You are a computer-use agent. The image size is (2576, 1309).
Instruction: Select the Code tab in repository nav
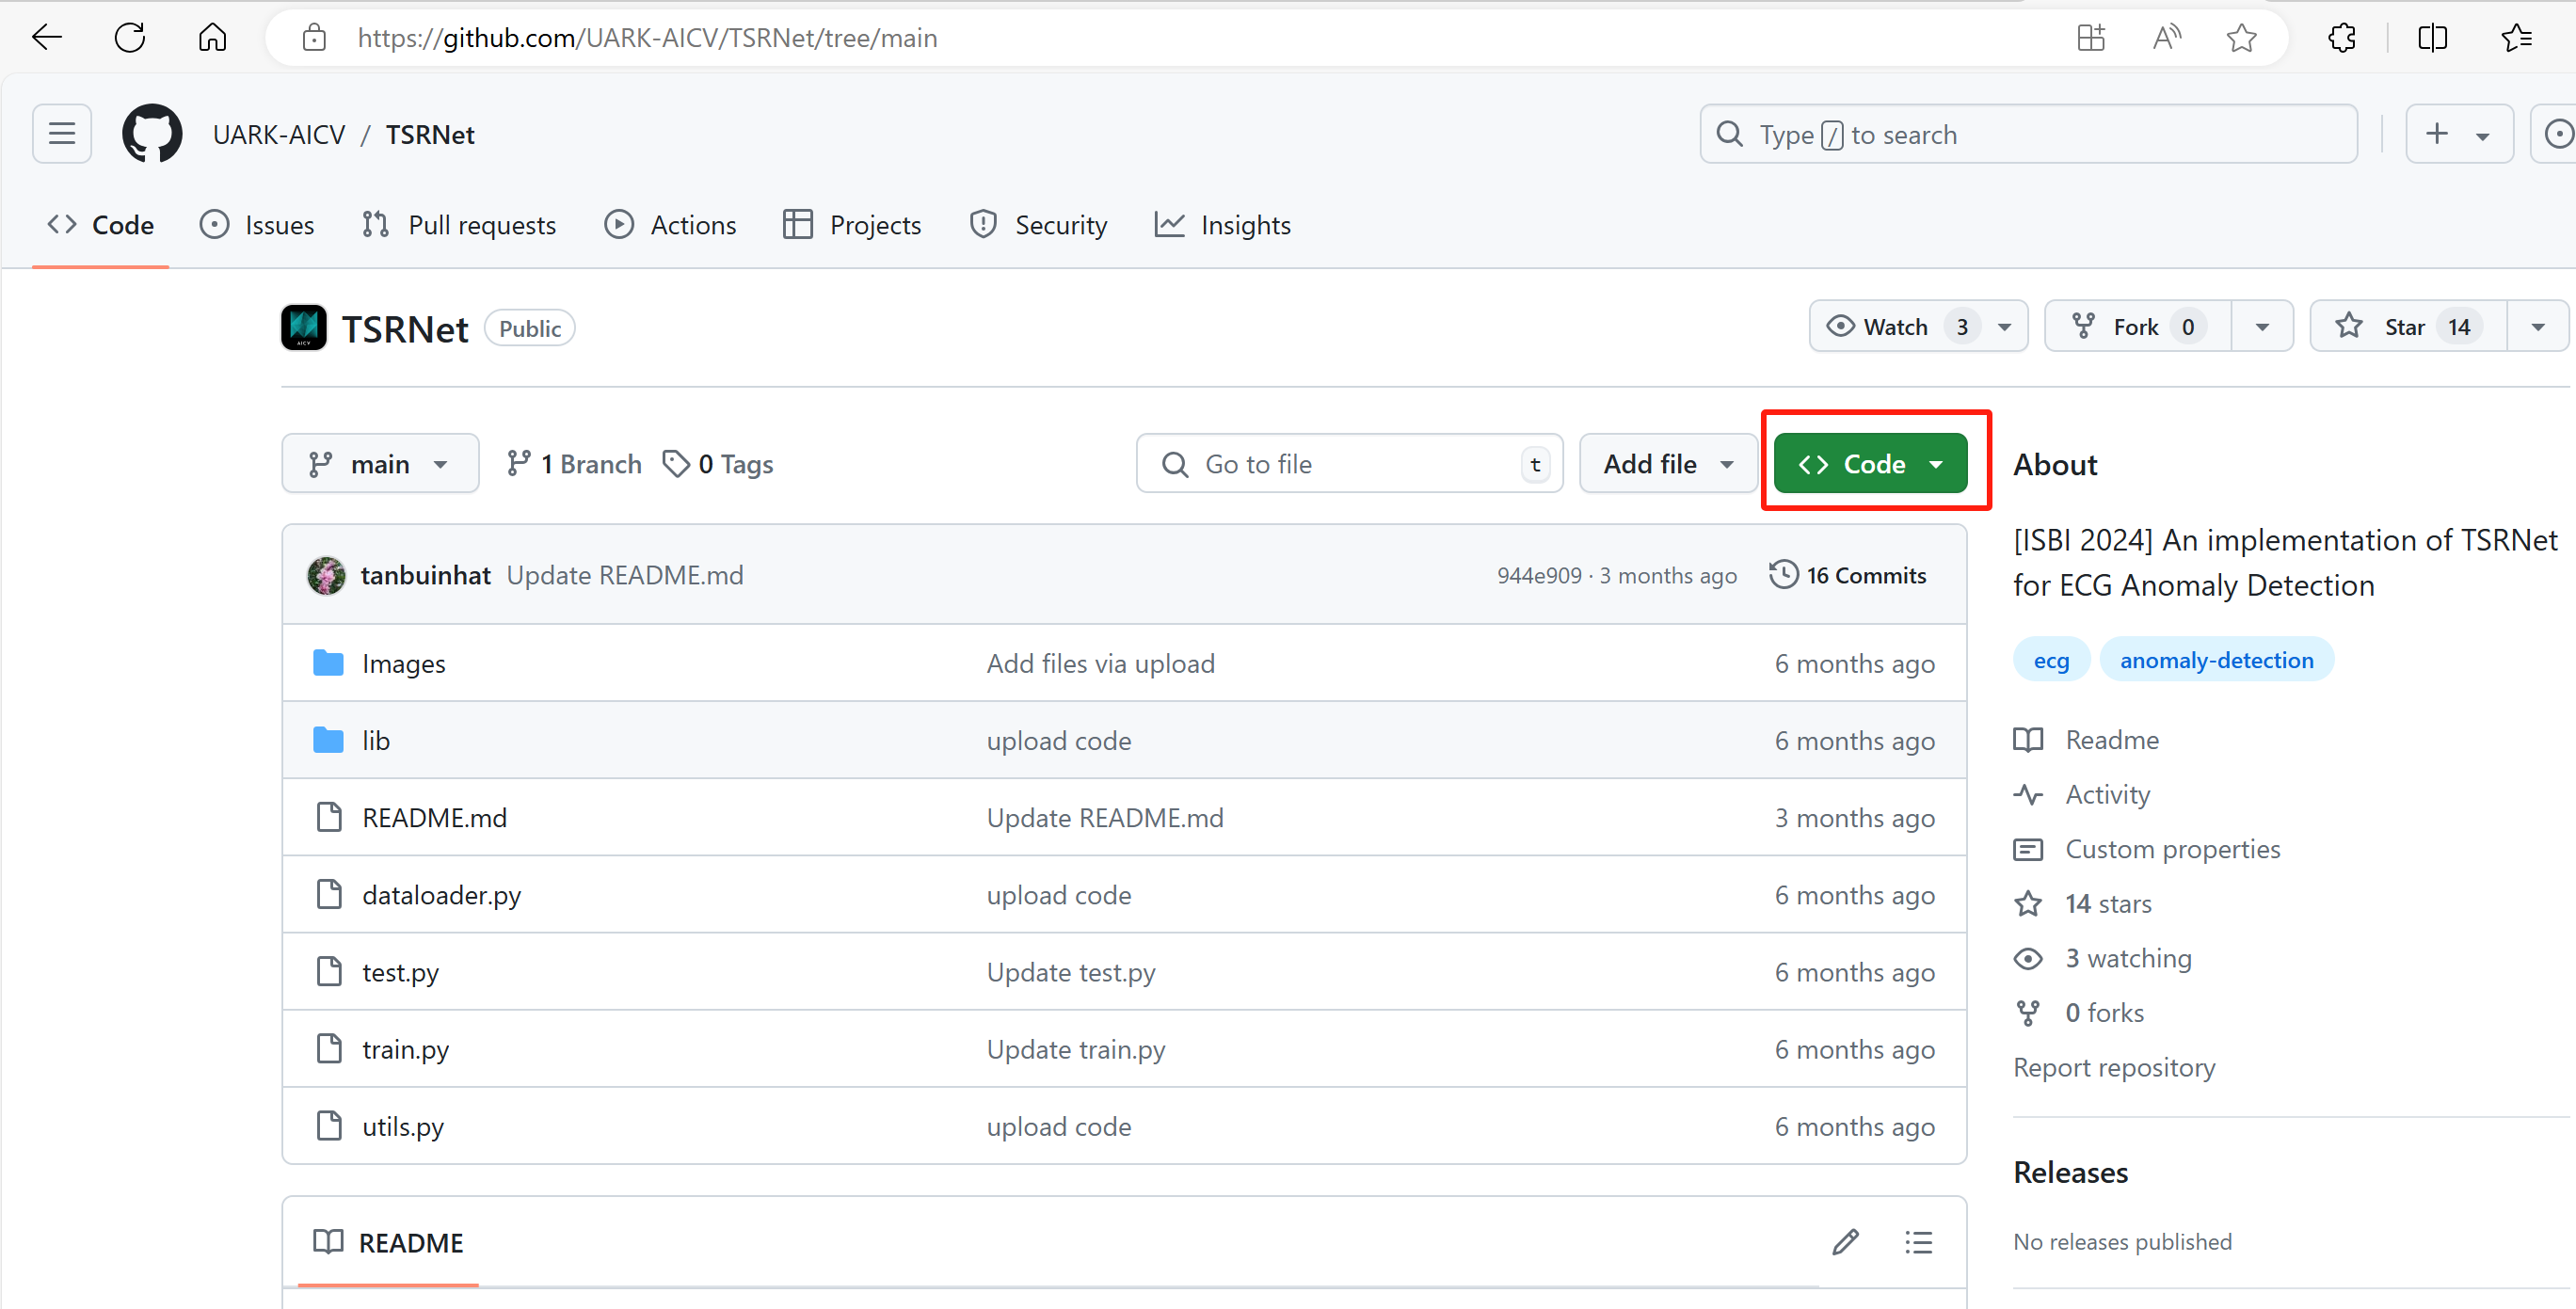[104, 226]
